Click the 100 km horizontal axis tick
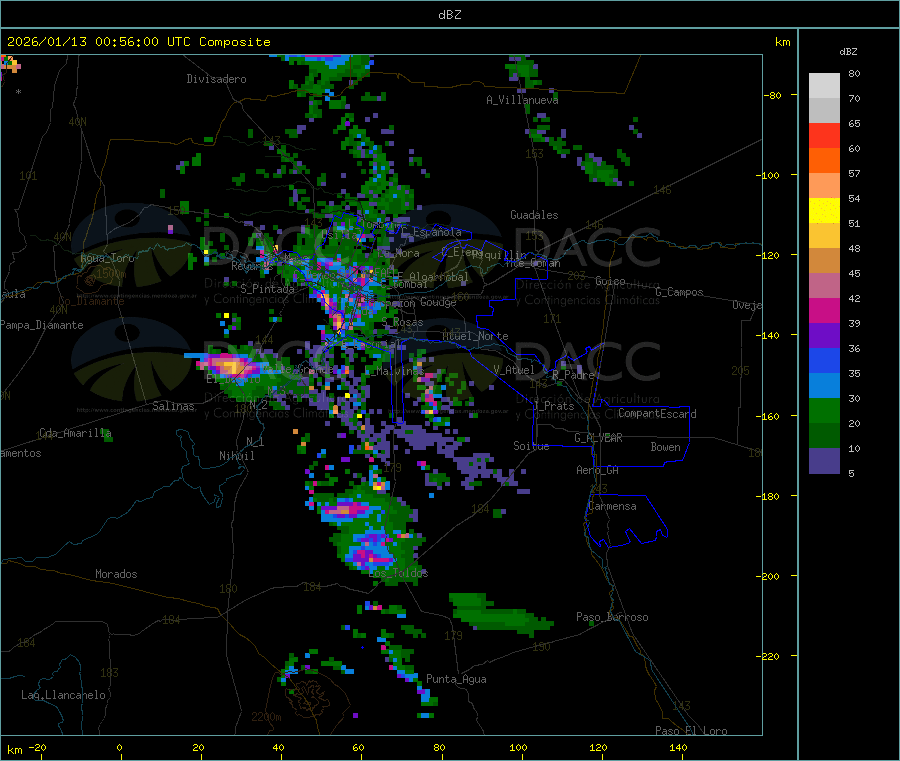 [x=518, y=747]
